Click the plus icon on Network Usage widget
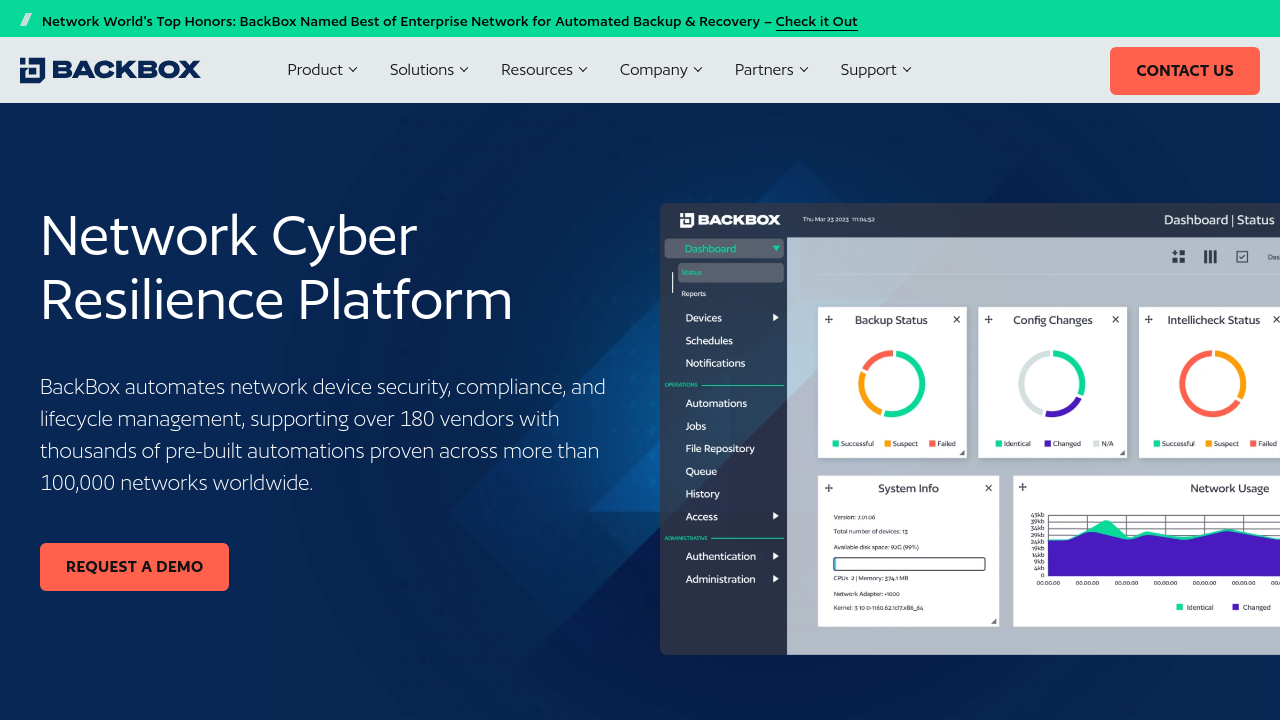The width and height of the screenshot is (1280, 720). 1023,488
